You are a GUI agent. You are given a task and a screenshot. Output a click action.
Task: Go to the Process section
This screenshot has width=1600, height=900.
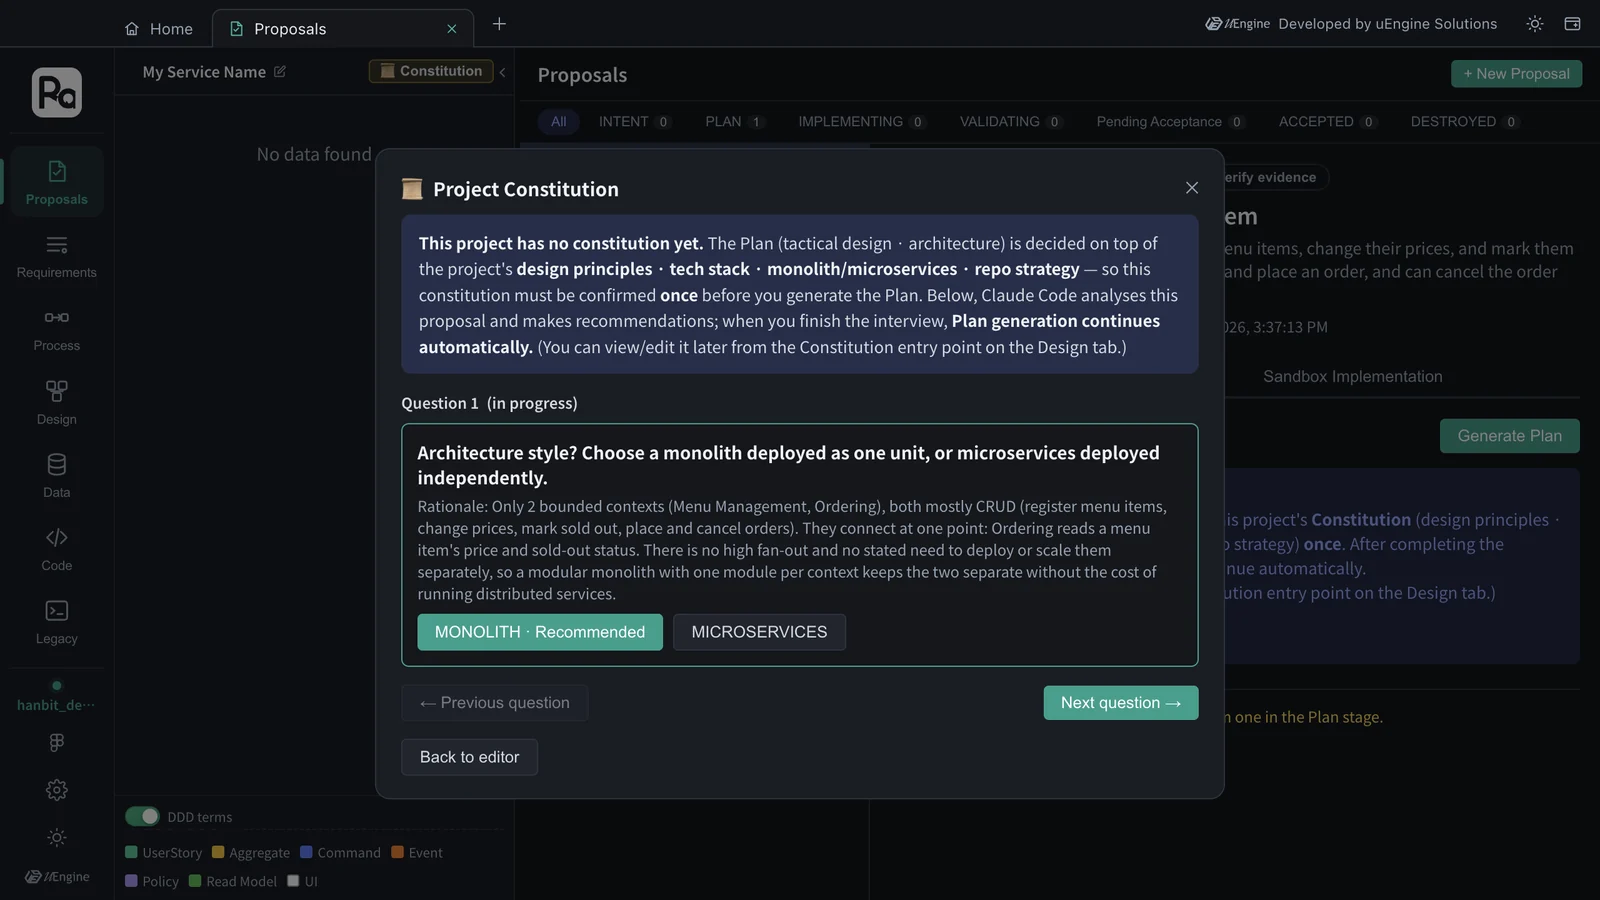coord(57,329)
